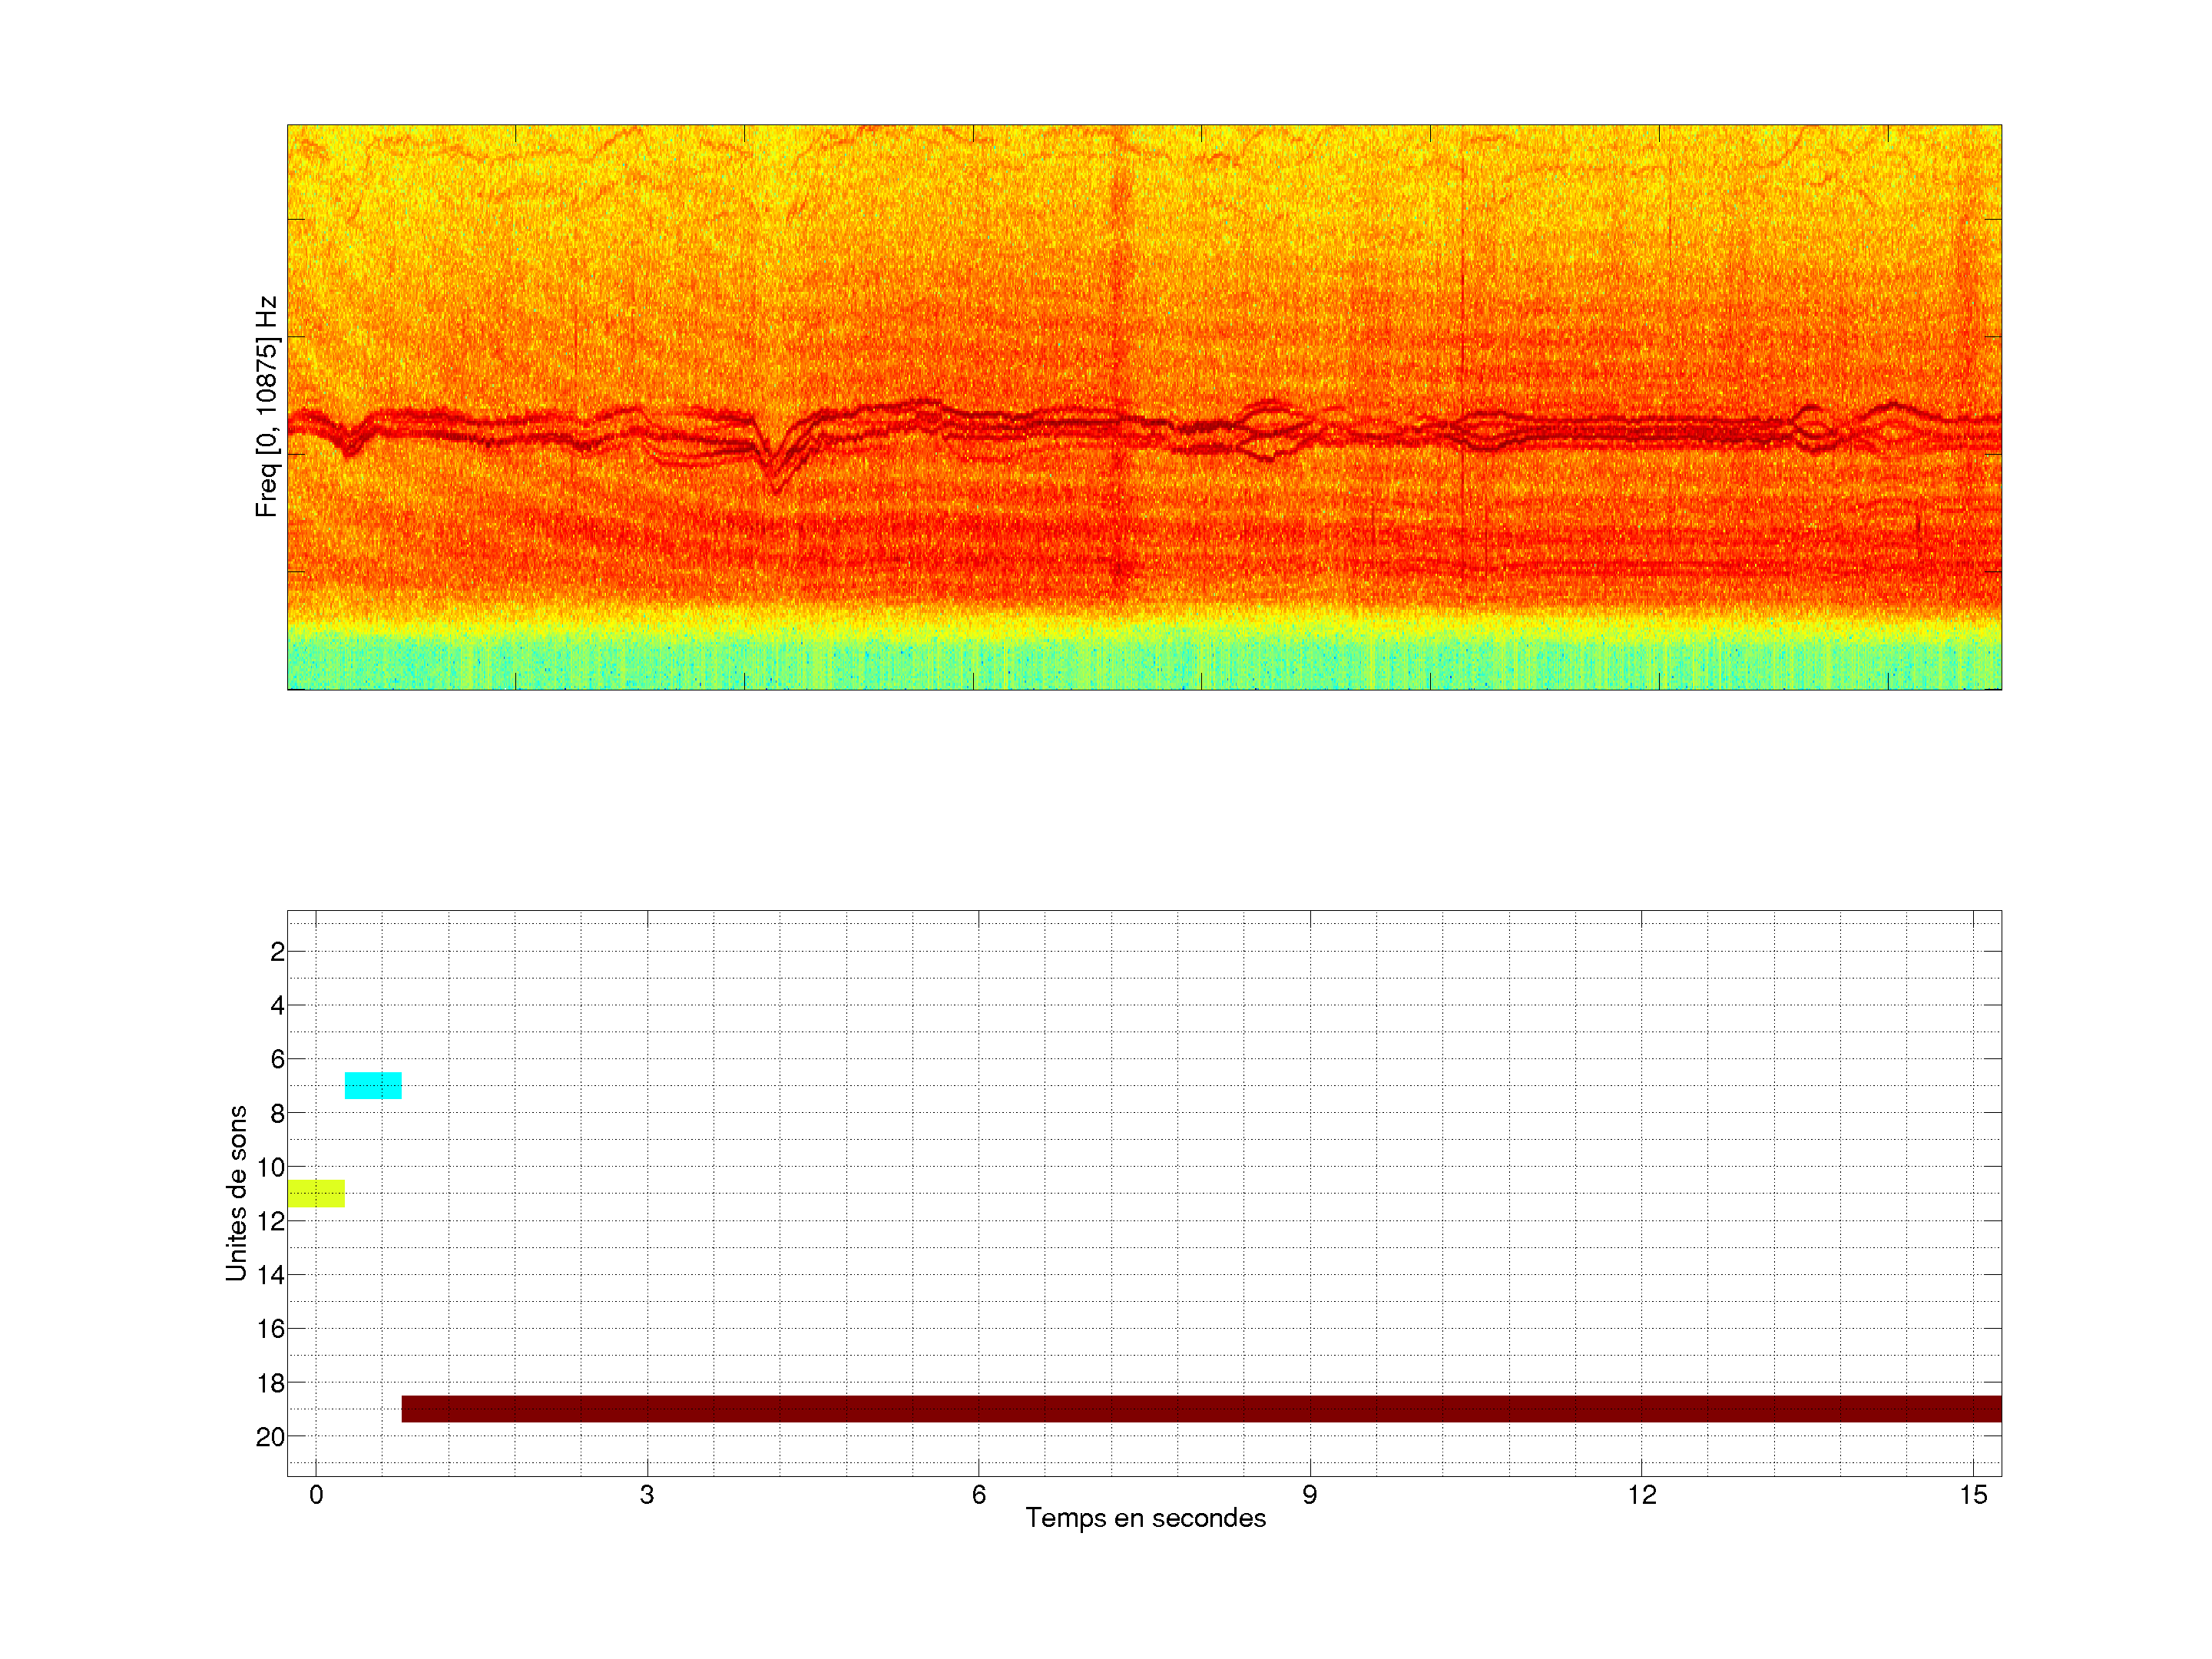Click the x-axis tick label 6

pos(978,1495)
